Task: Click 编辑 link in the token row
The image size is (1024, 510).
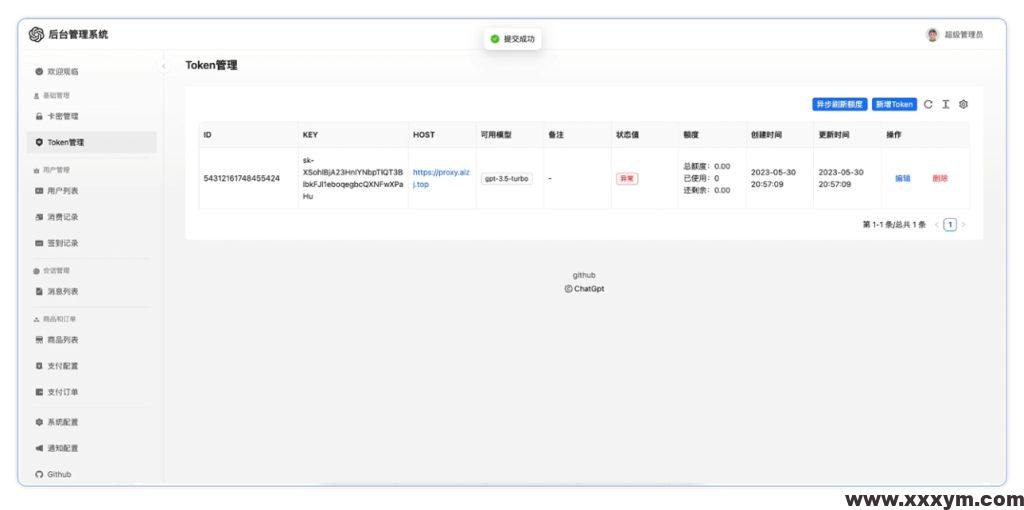Action: point(902,178)
